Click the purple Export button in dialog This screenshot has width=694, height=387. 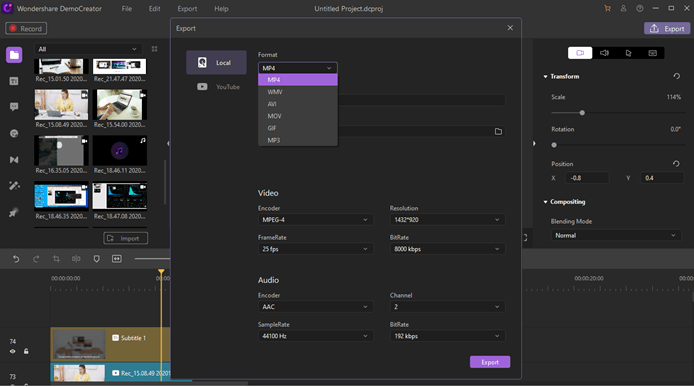(490, 362)
